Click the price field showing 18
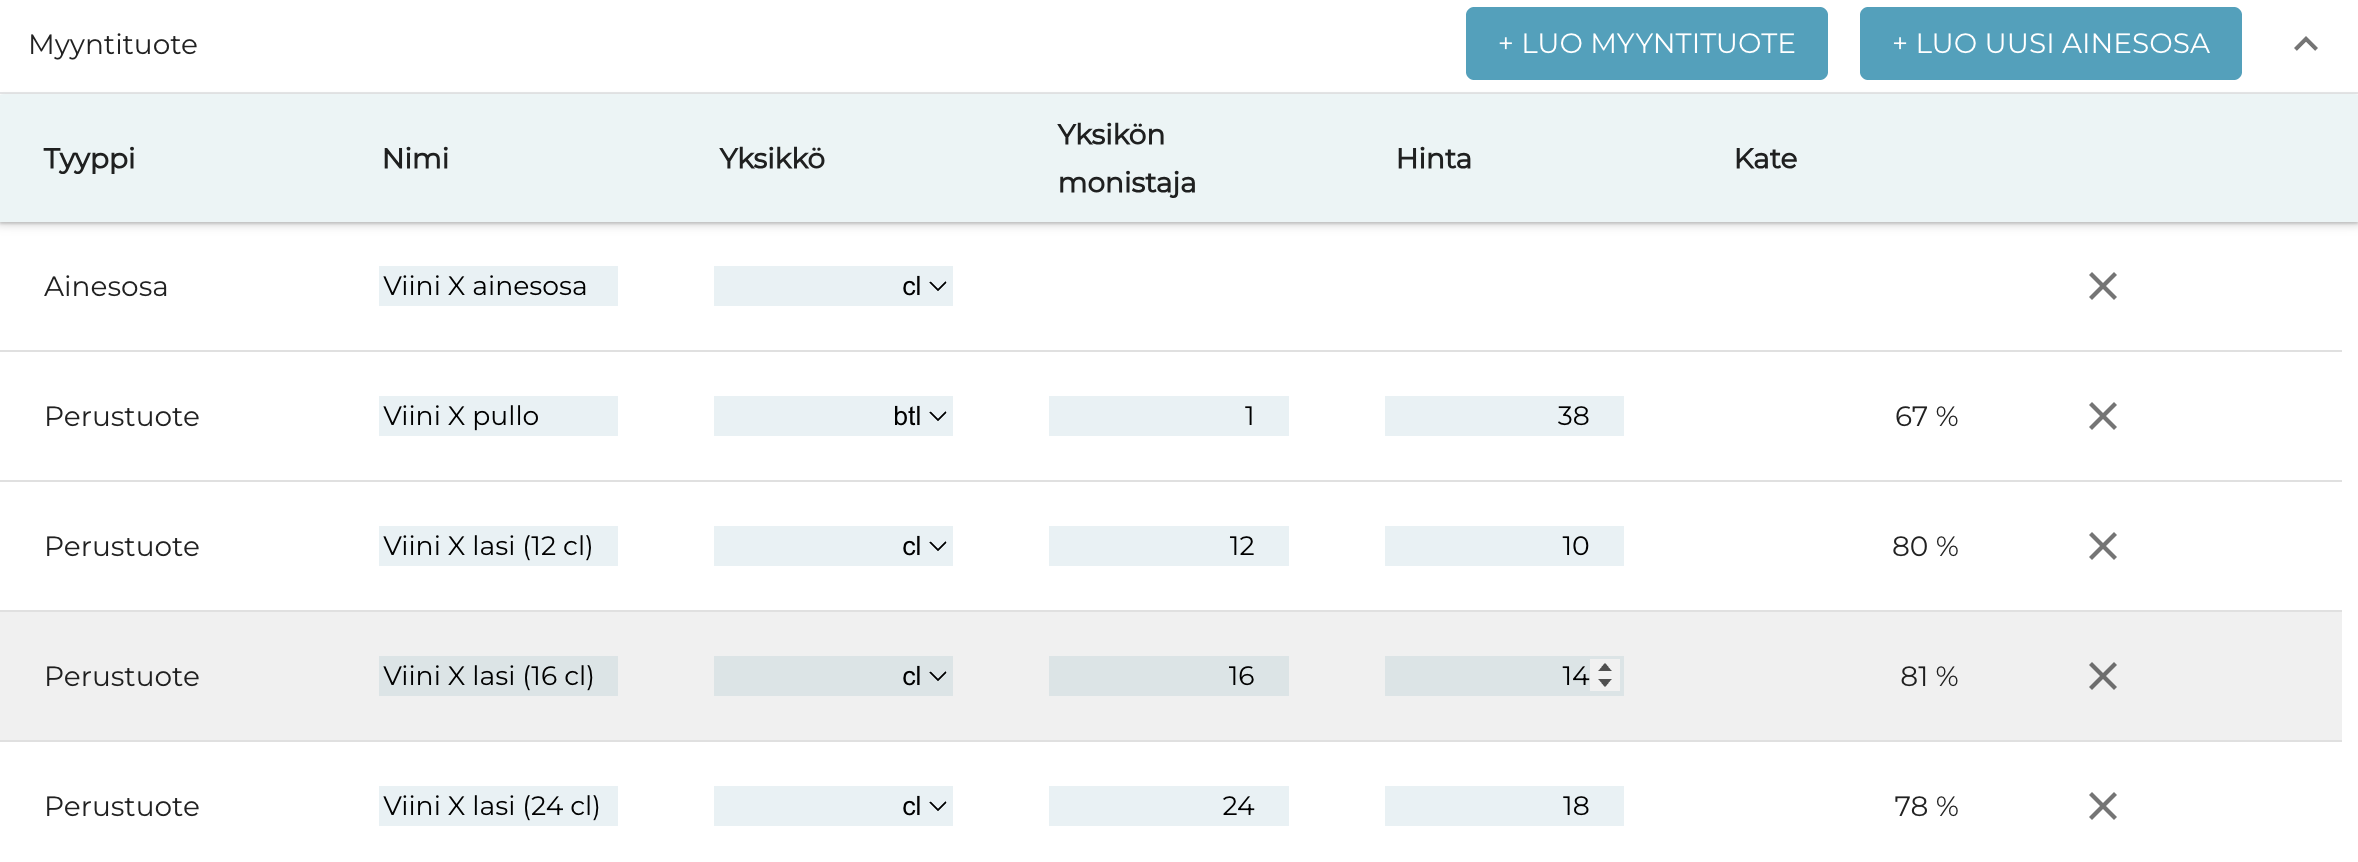2358x862 pixels. coord(1503,807)
